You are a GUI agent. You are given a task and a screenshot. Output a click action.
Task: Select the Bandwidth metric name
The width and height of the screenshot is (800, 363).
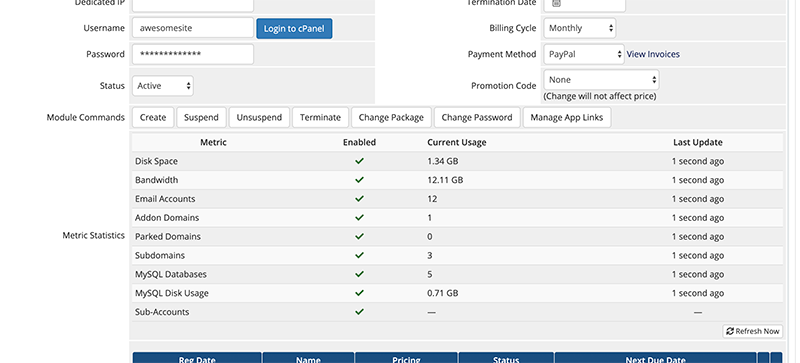156,180
